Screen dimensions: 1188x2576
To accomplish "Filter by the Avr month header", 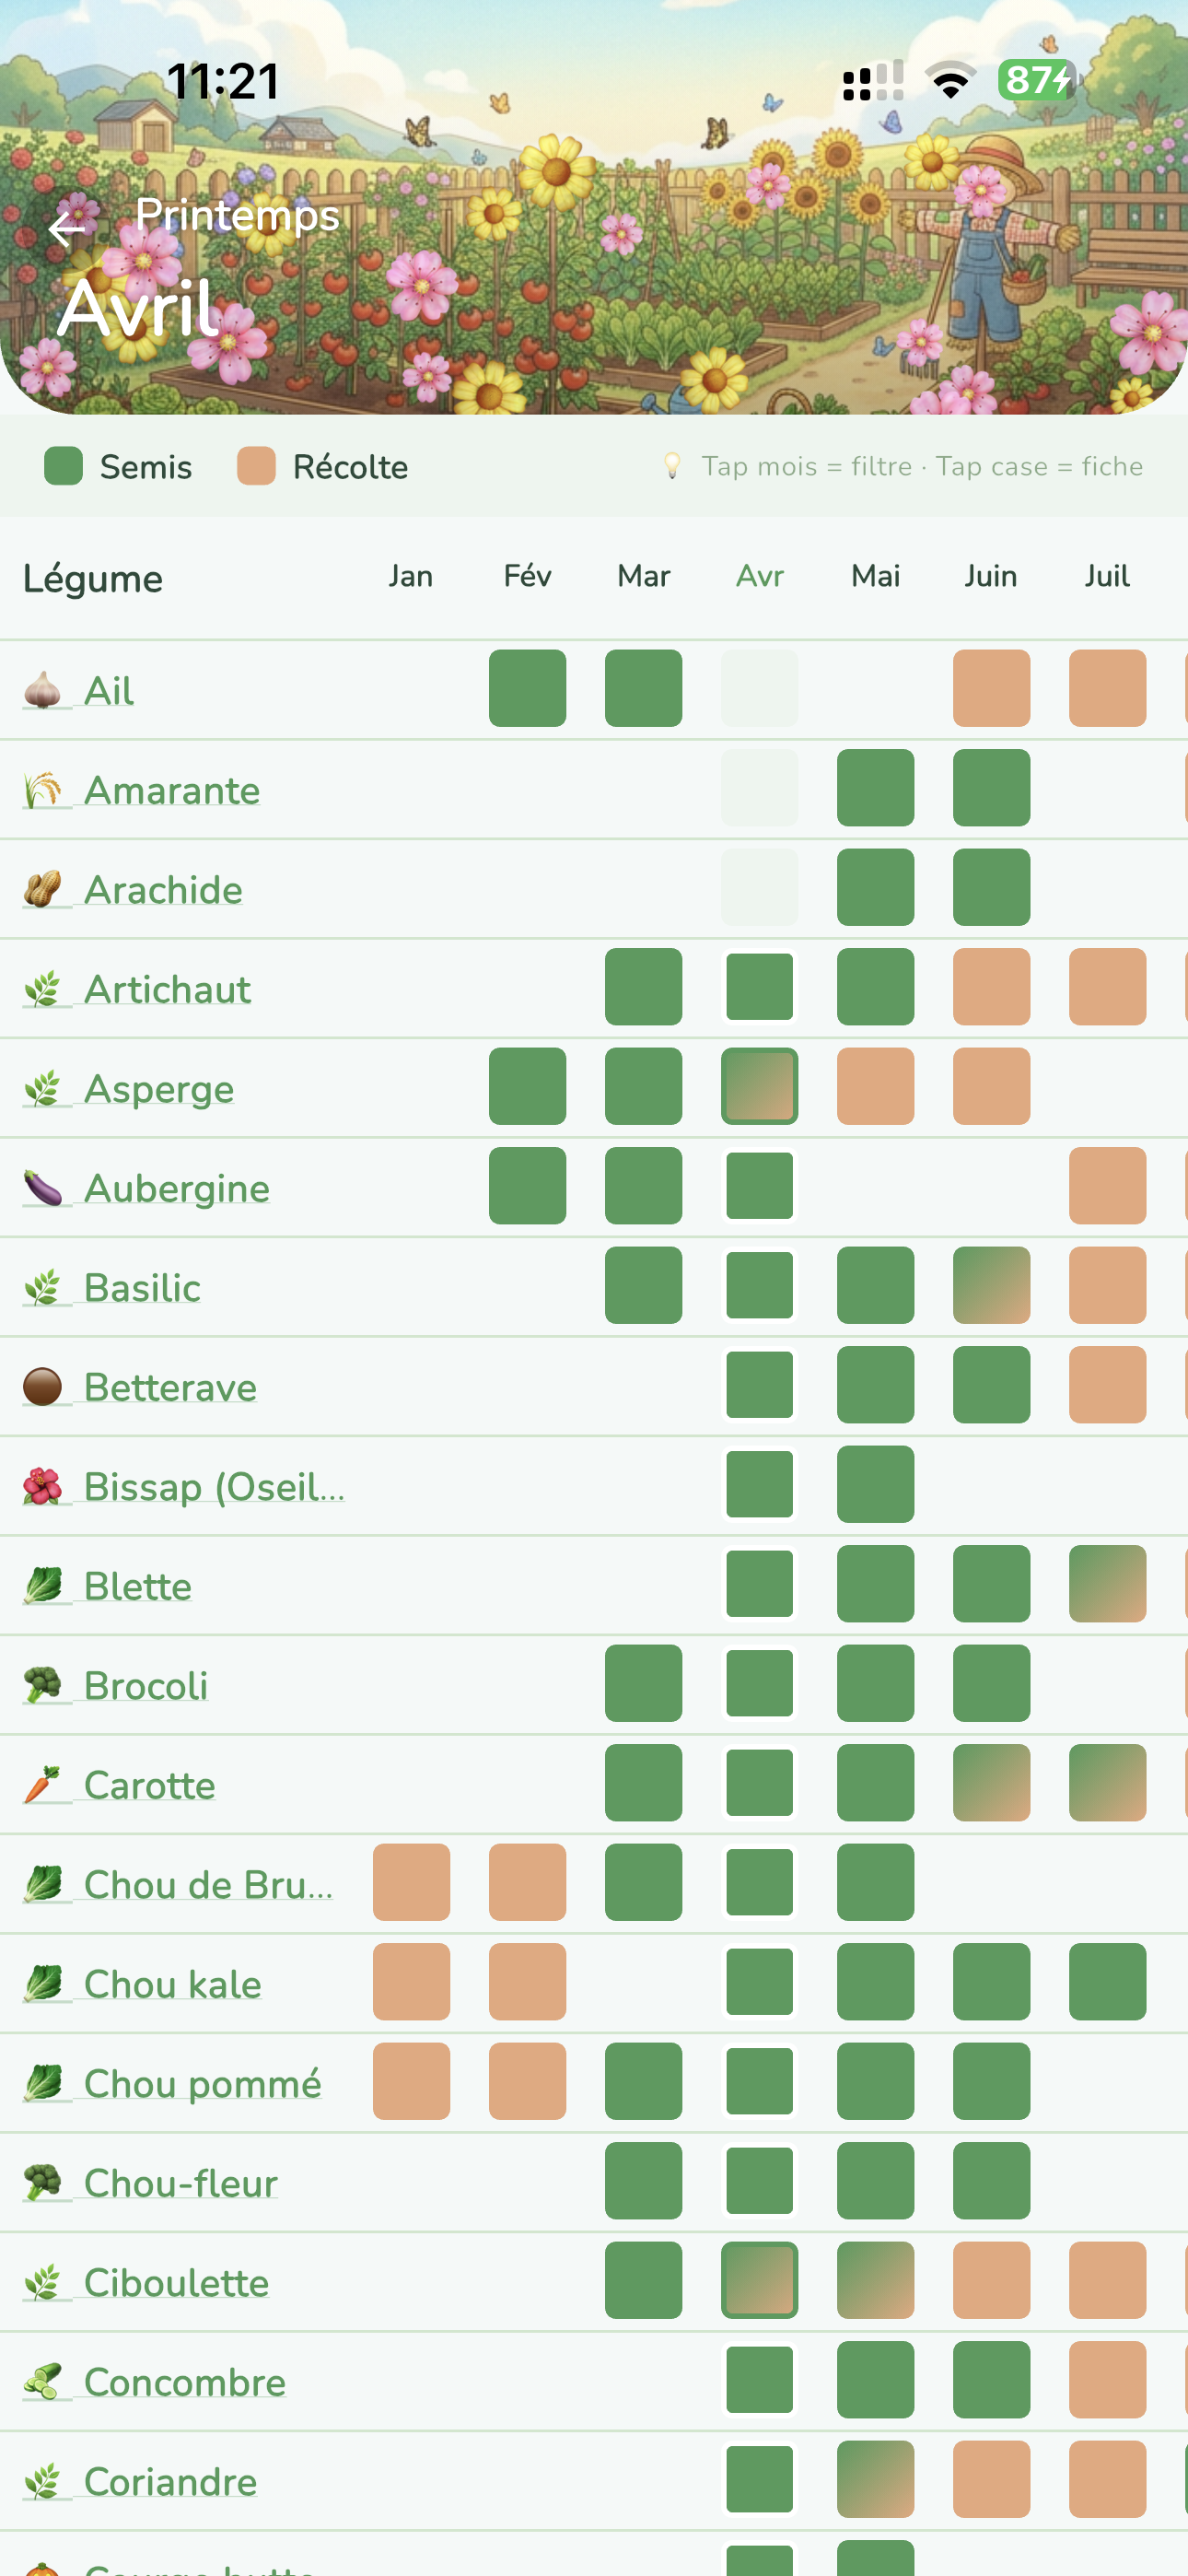I will point(760,576).
